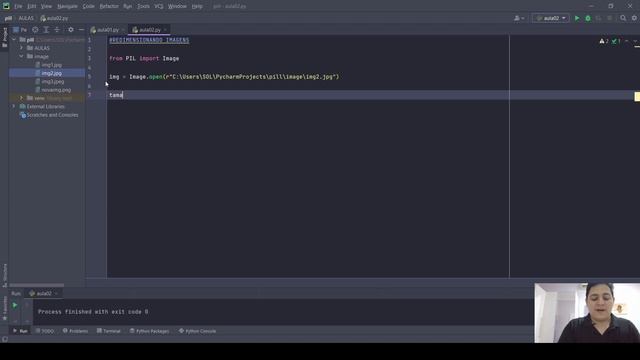The height and width of the screenshot is (360, 640).
Task: Select img1.jpg in project tree
Action: (51, 65)
